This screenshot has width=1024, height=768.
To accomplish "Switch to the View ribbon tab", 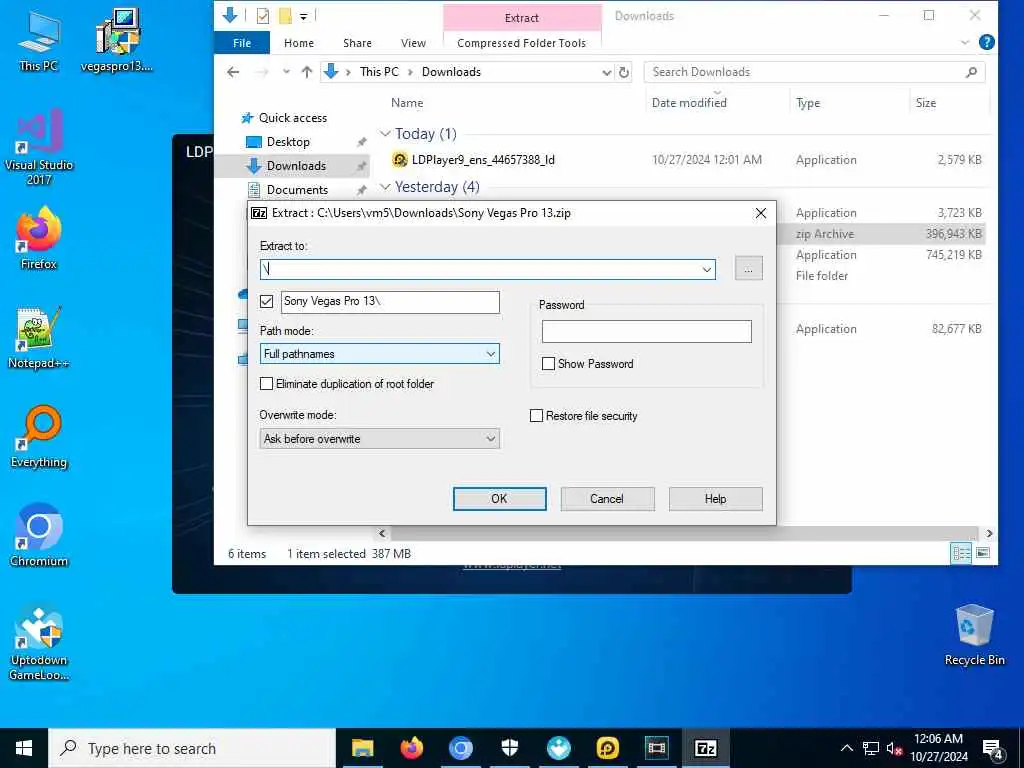I will click(413, 43).
